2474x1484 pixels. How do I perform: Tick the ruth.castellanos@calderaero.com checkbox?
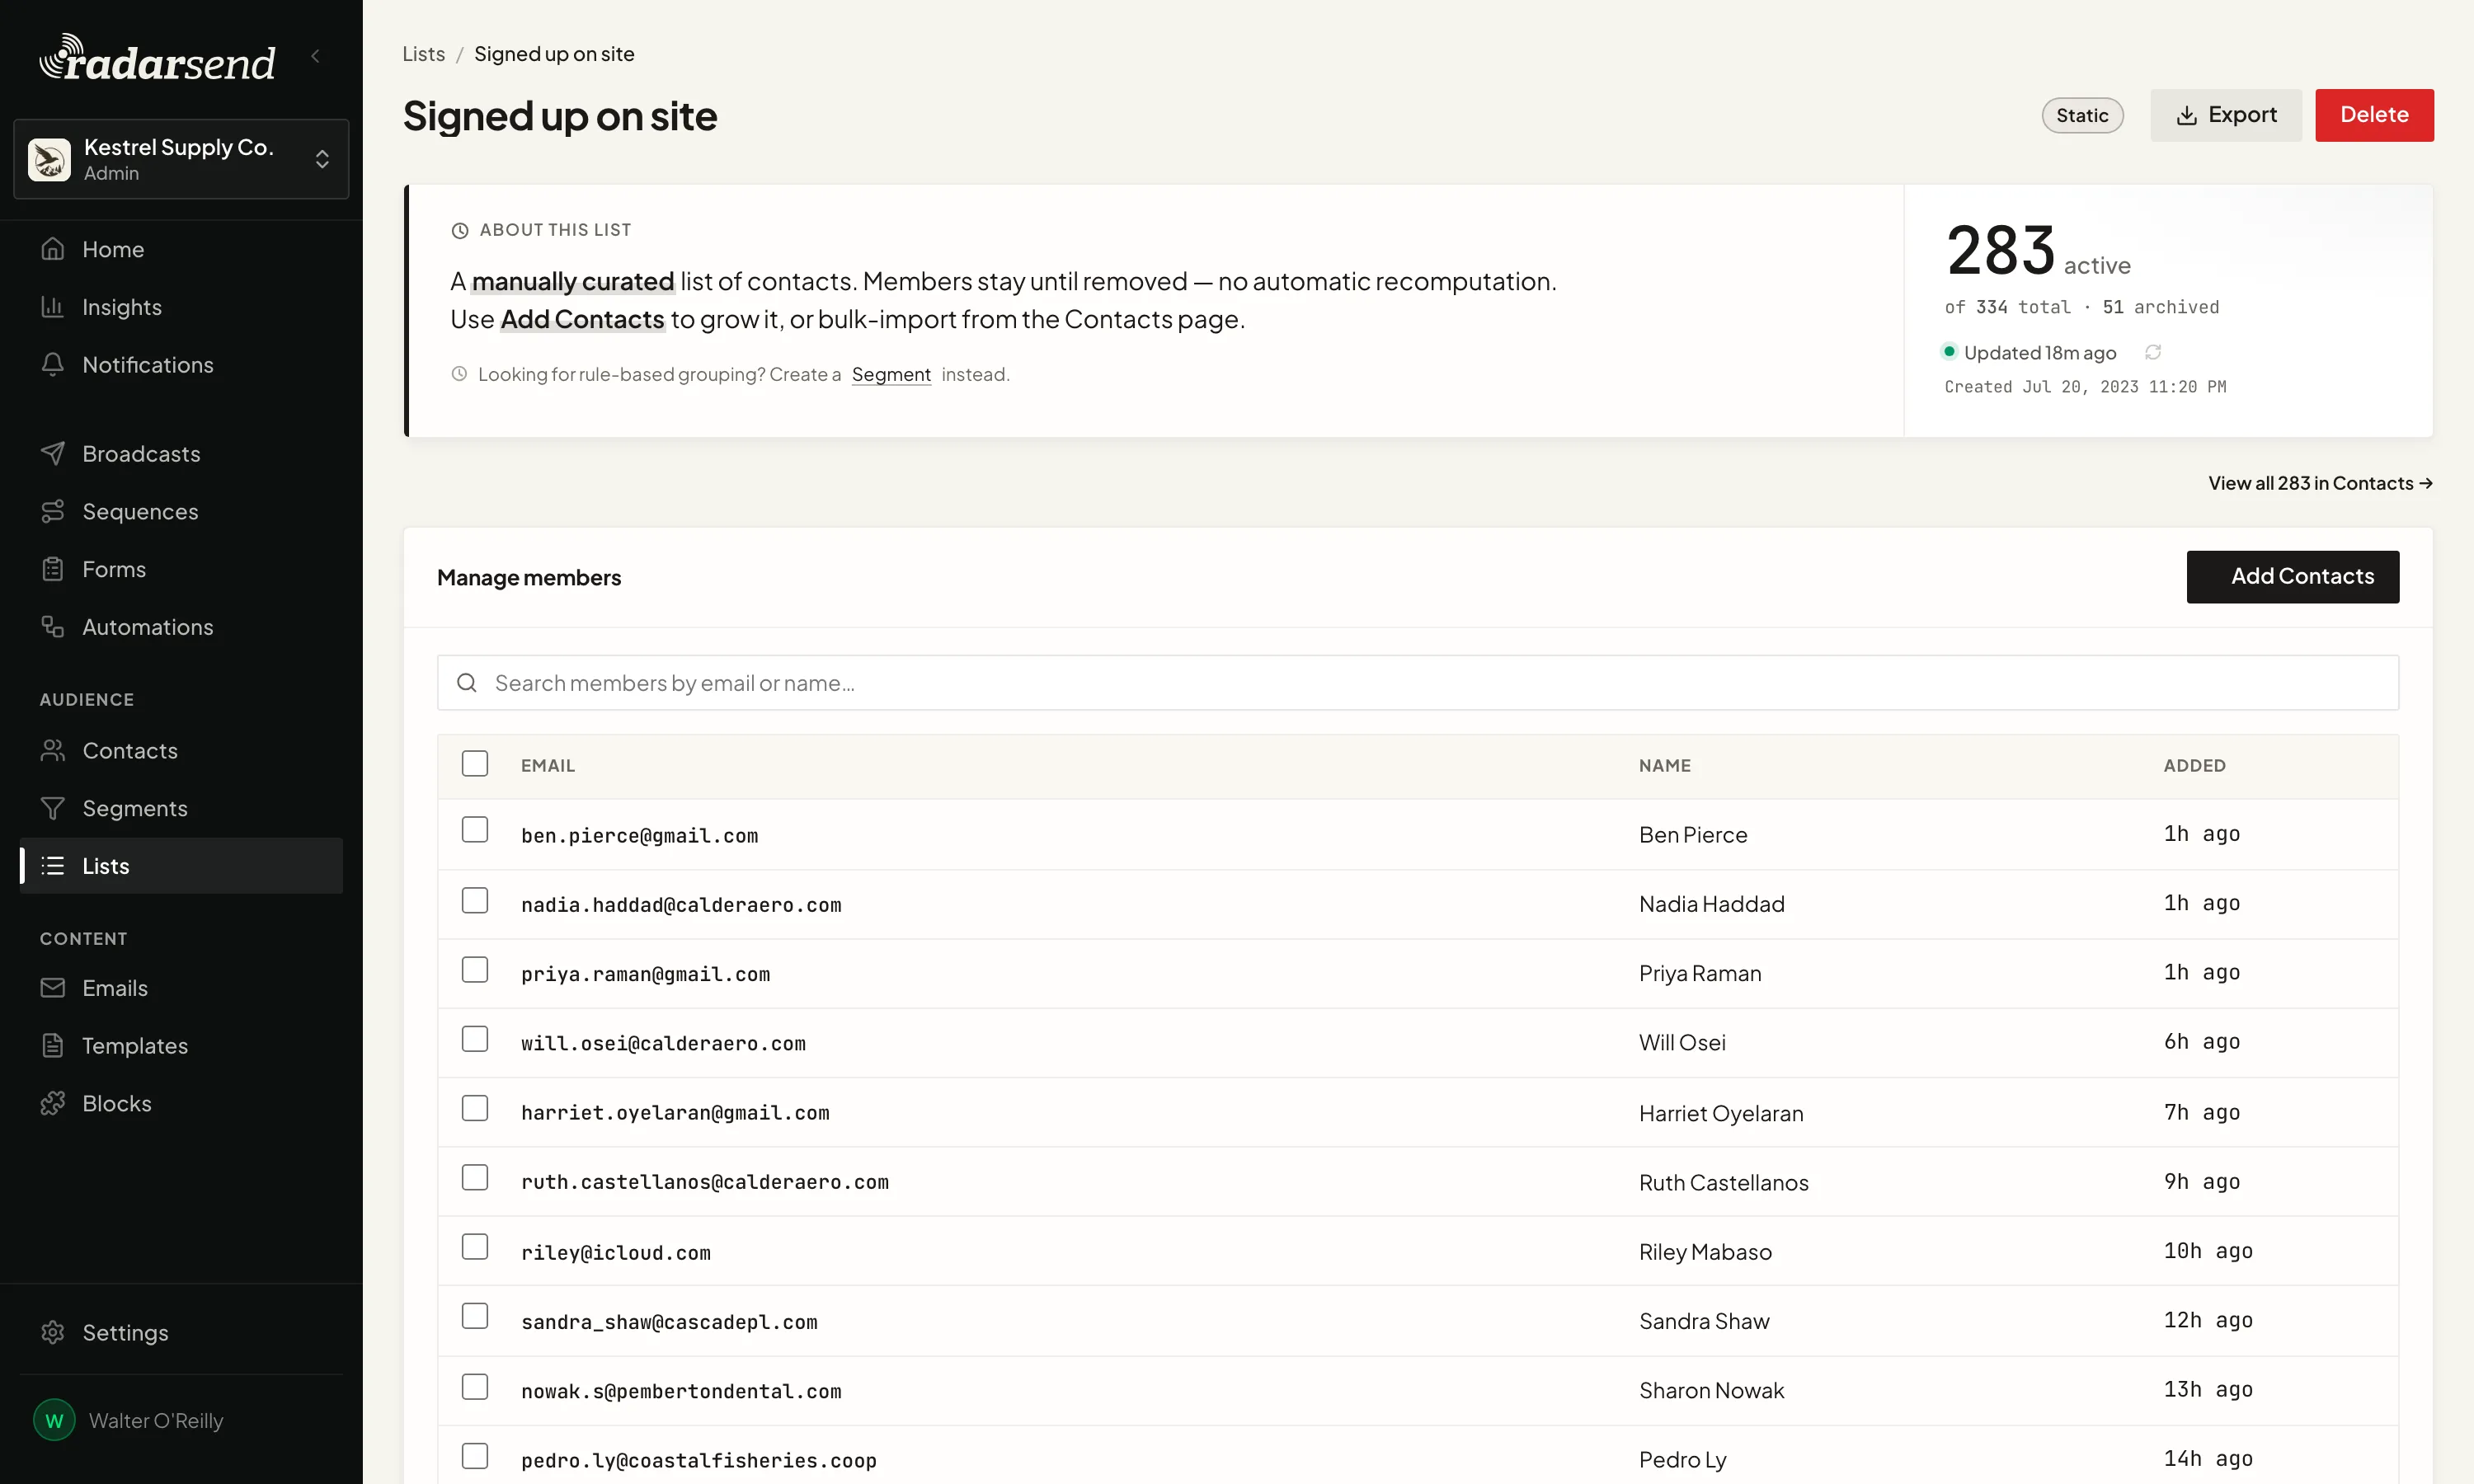pyautogui.click(x=475, y=1178)
